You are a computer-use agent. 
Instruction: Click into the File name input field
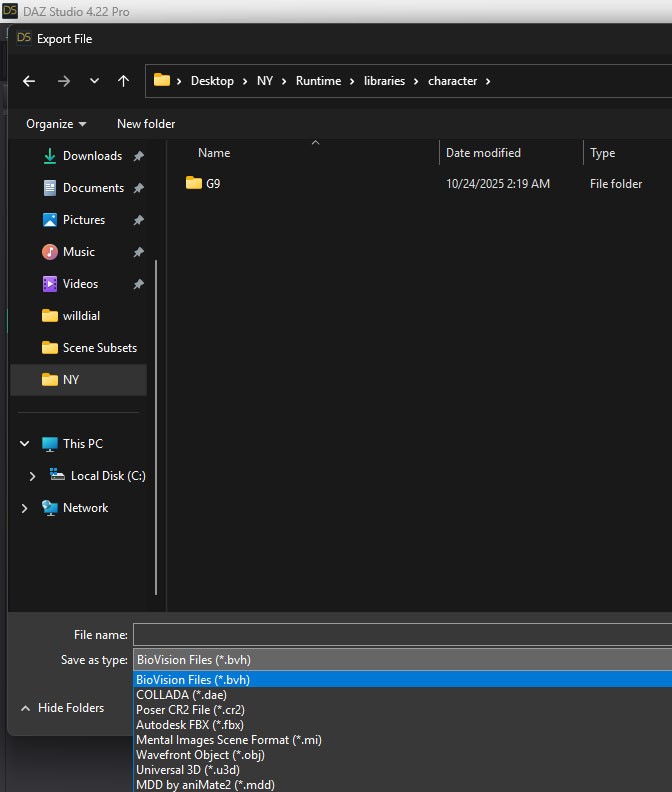click(x=403, y=634)
